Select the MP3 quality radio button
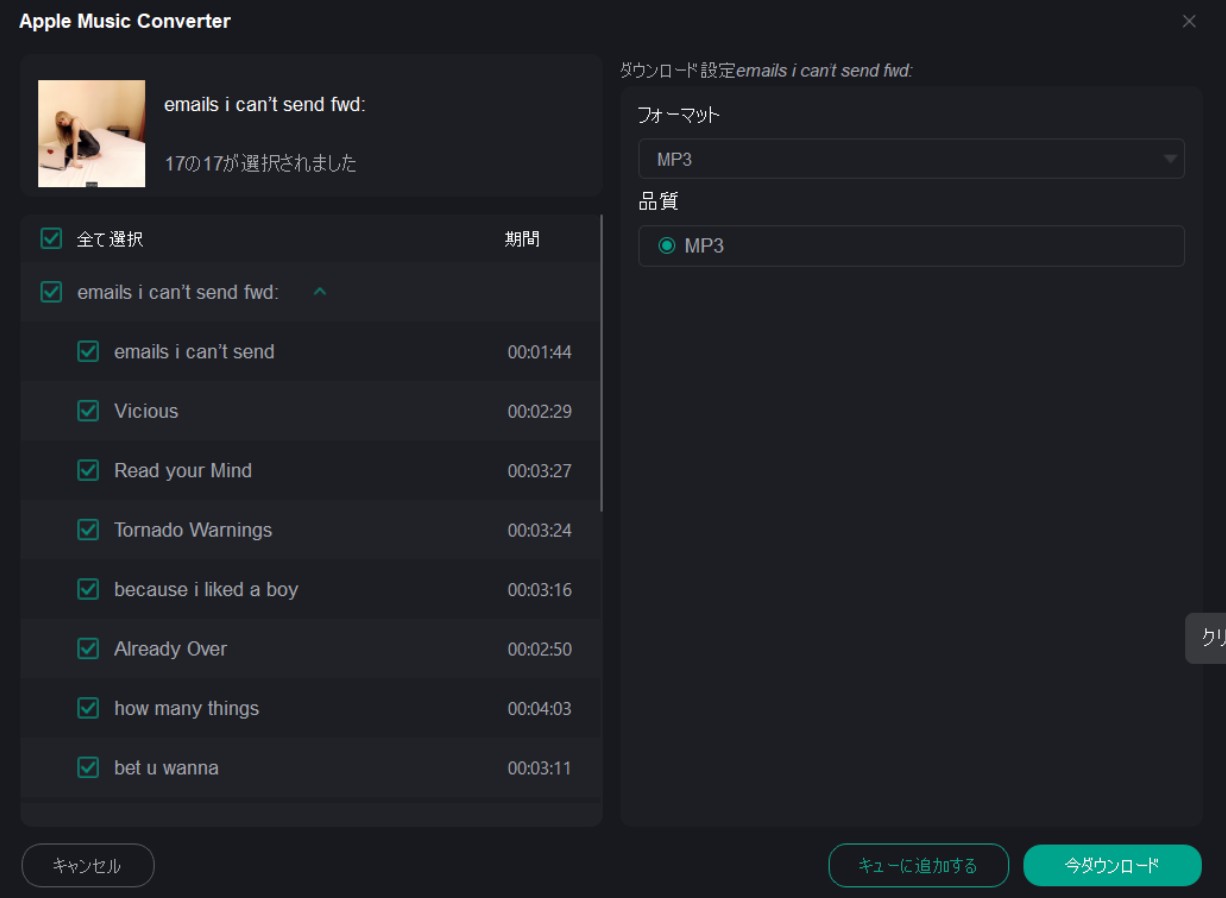The image size is (1226, 898). point(667,246)
